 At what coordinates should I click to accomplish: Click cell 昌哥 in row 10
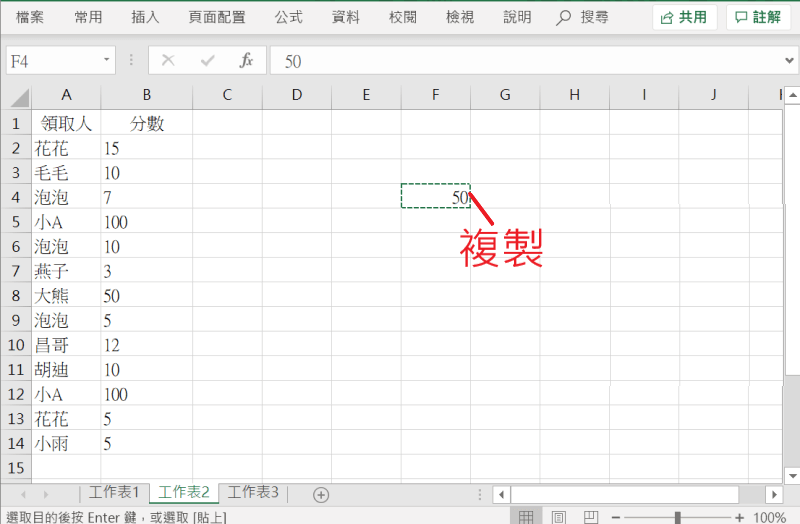coord(66,345)
